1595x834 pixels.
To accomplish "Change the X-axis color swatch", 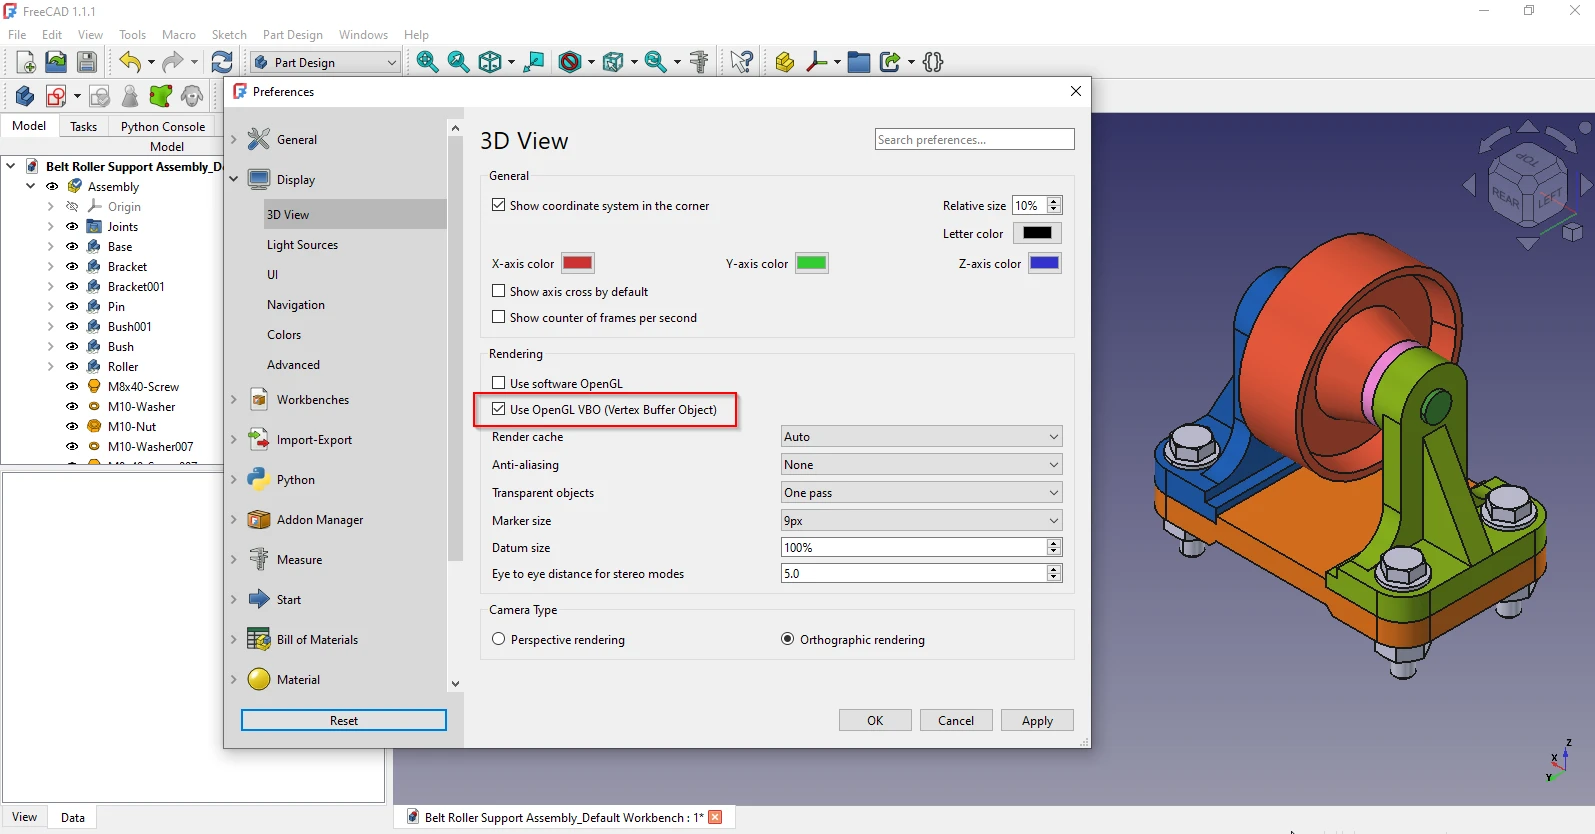I will tap(578, 263).
